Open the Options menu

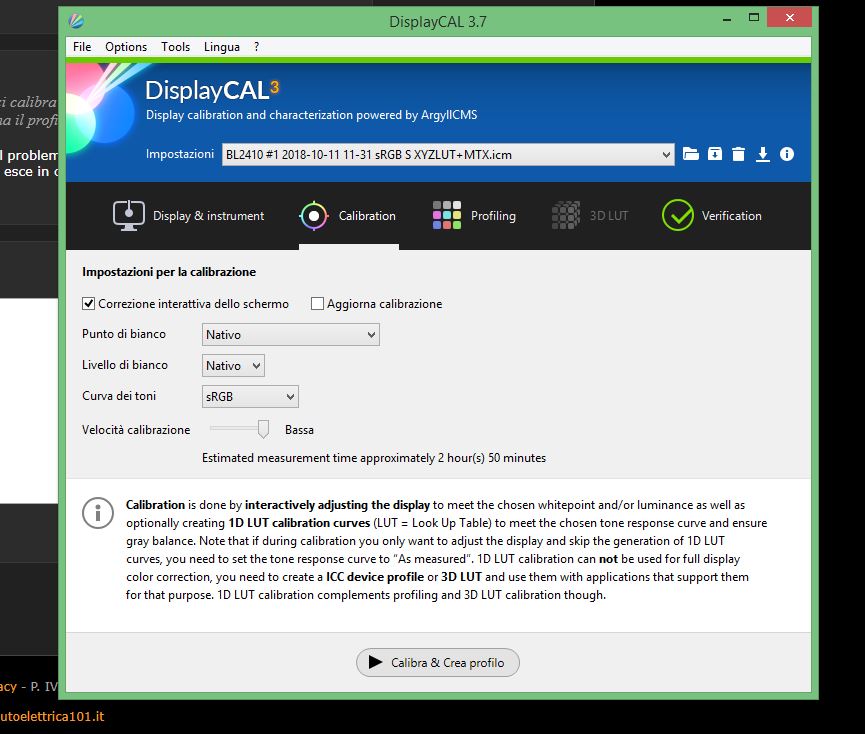coord(126,47)
